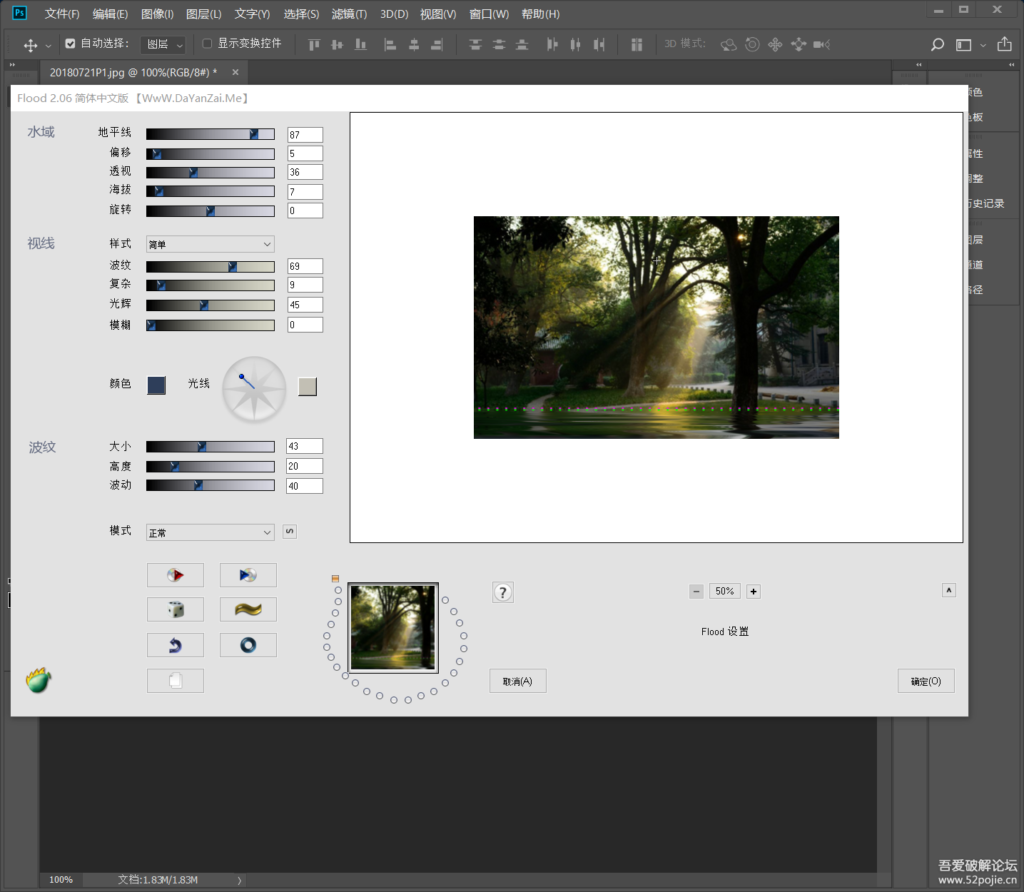The height and width of the screenshot is (892, 1024).
Task: Distribute bottom edges icon
Action: click(522, 44)
